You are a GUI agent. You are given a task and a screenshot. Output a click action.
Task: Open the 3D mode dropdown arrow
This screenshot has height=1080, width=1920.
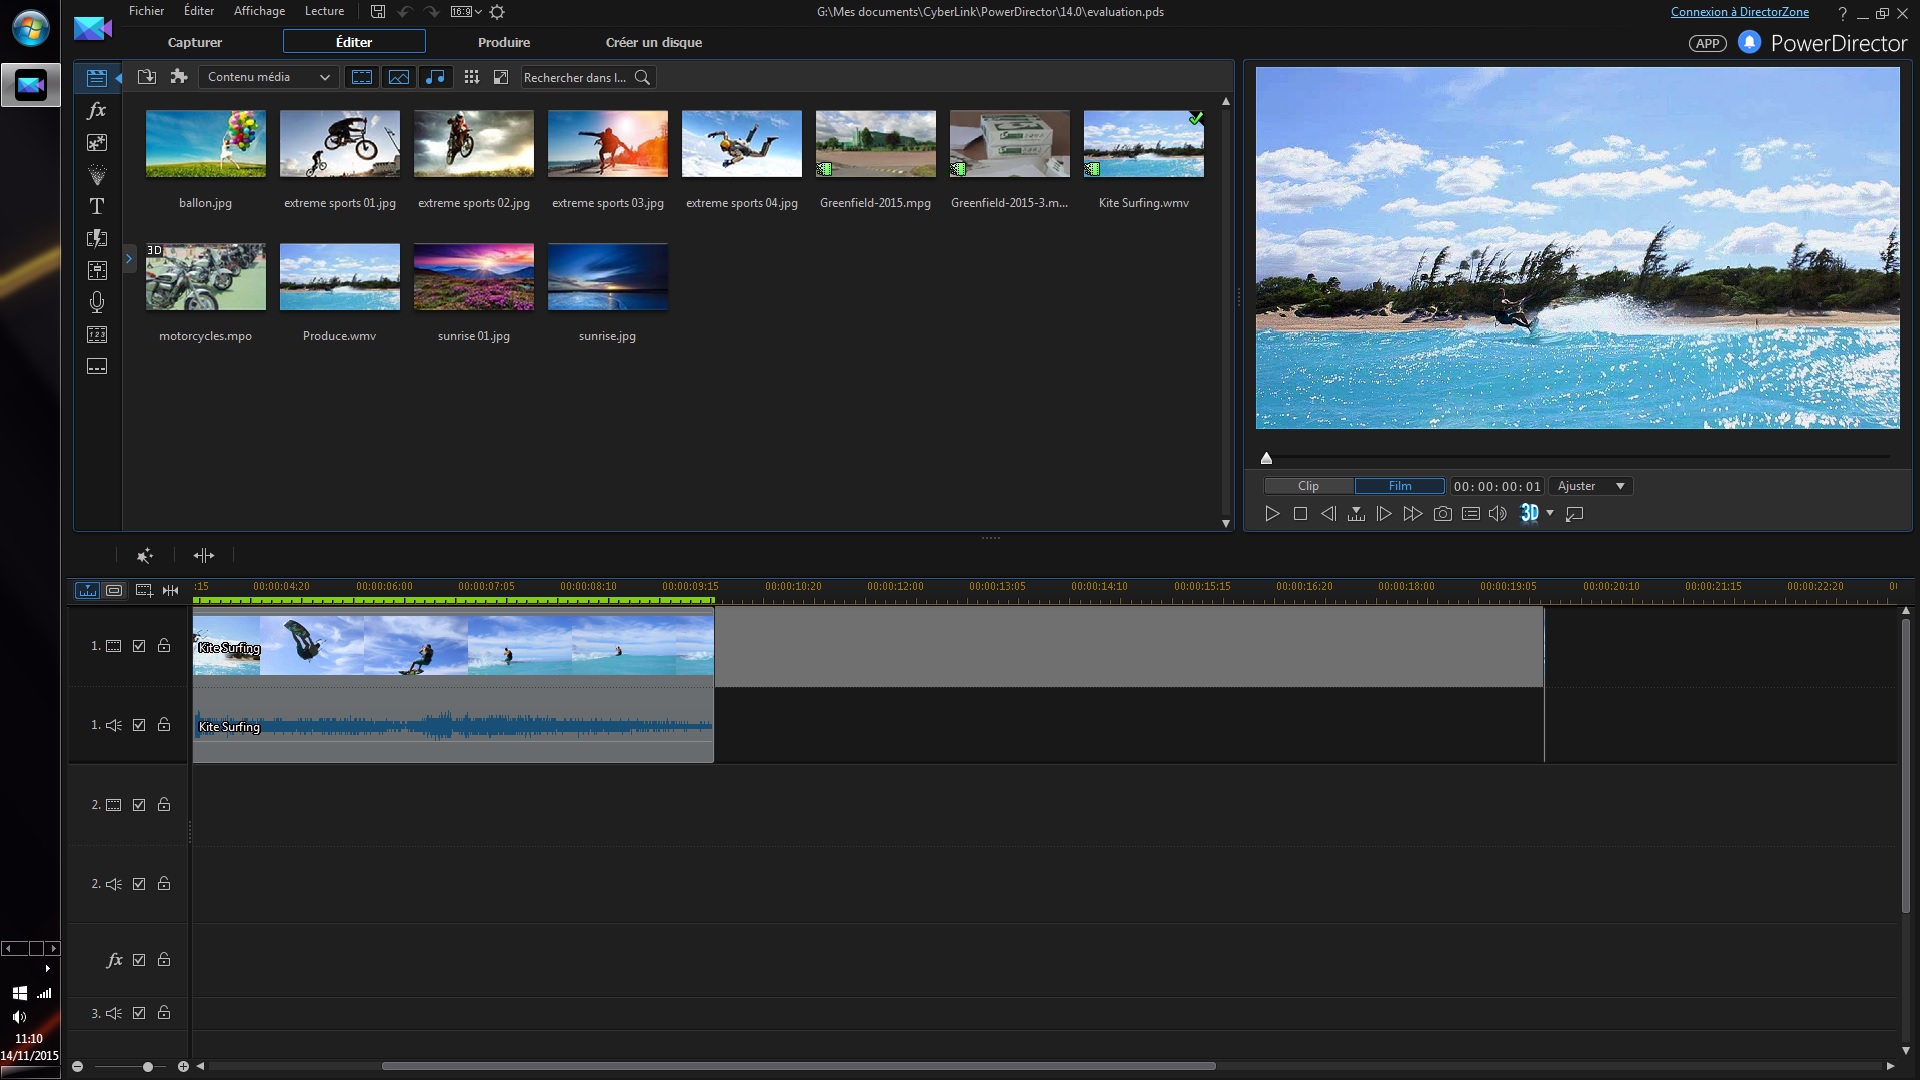coord(1550,513)
